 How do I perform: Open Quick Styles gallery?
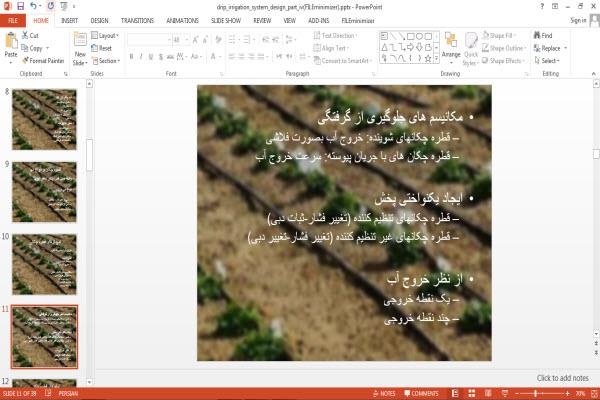tap(471, 49)
